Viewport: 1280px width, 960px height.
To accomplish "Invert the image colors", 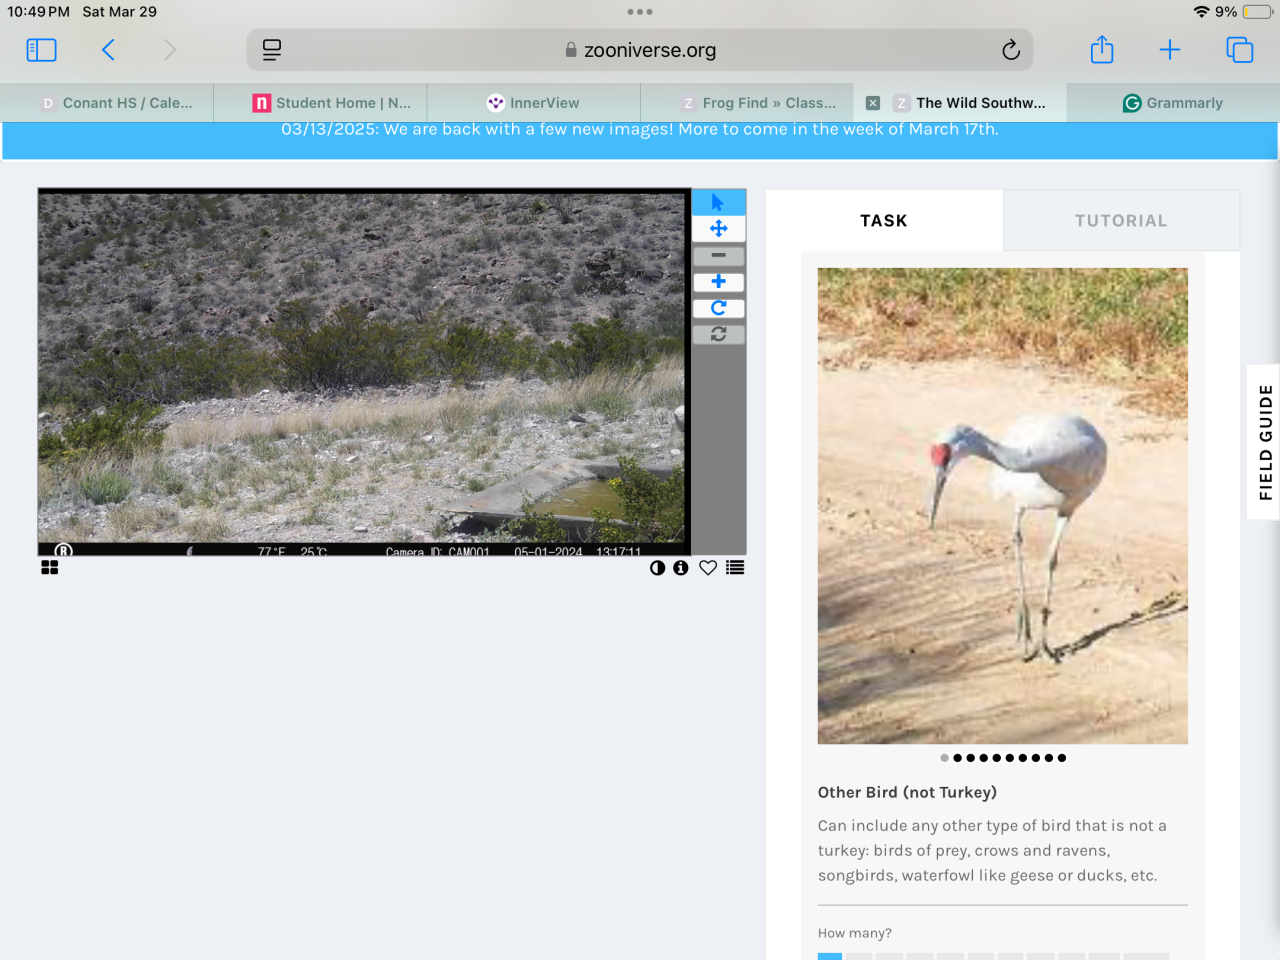I will click(657, 568).
